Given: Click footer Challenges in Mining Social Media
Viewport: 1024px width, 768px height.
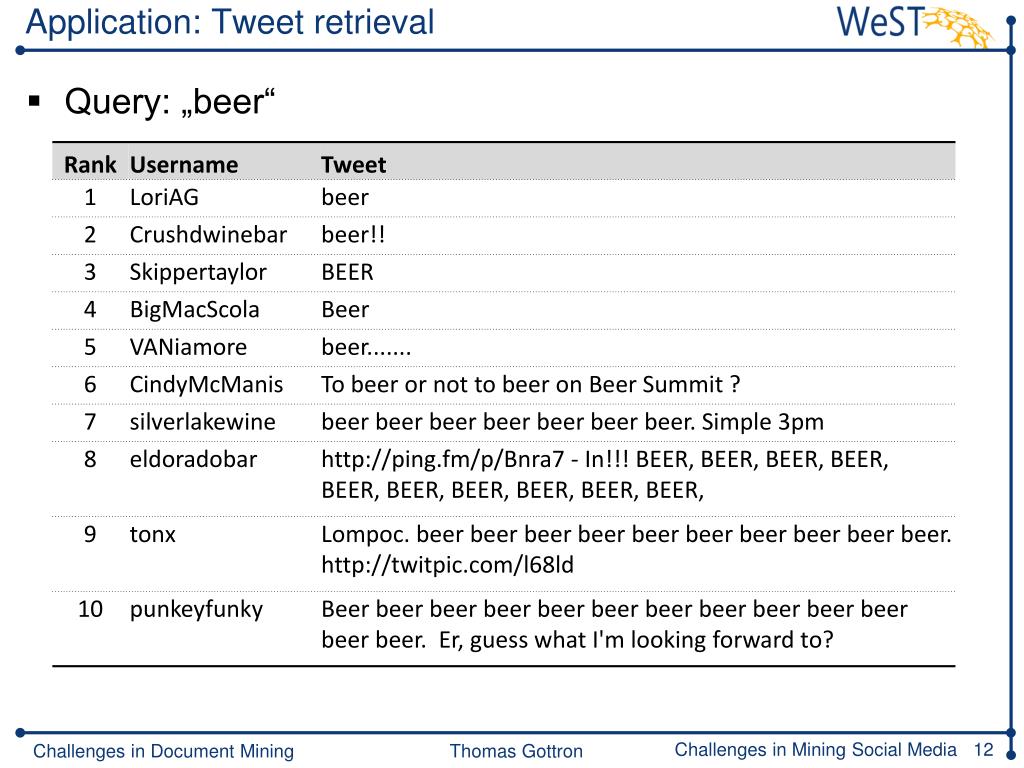Looking at the screenshot, I should coord(816,750).
